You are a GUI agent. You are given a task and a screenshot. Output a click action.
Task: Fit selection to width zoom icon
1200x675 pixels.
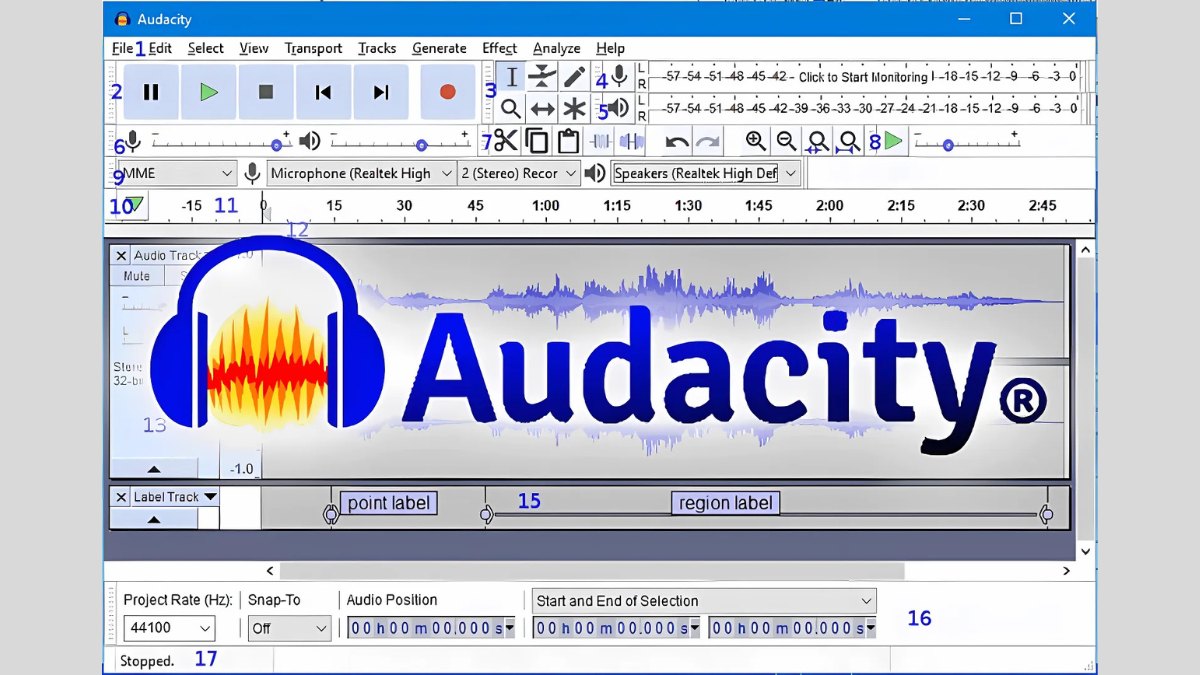[x=818, y=142]
